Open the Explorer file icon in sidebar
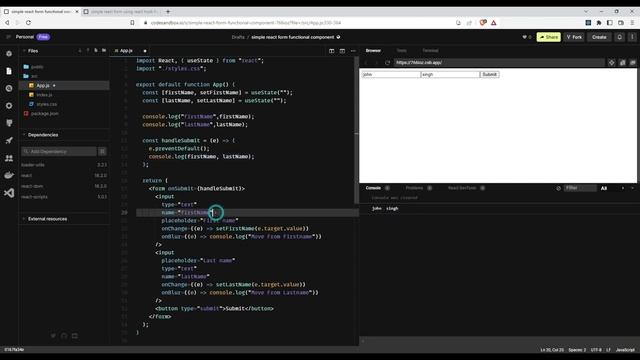This screenshot has width=640, height=360. 9,71
